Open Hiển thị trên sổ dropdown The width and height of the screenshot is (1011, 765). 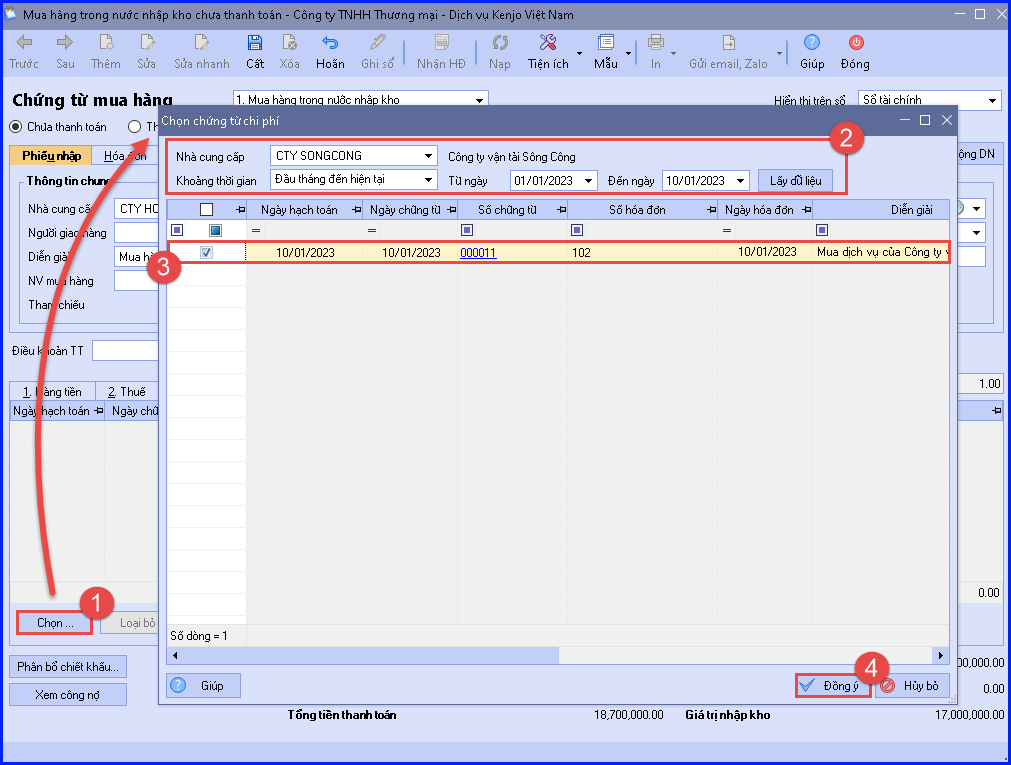pyautogui.click(x=992, y=100)
